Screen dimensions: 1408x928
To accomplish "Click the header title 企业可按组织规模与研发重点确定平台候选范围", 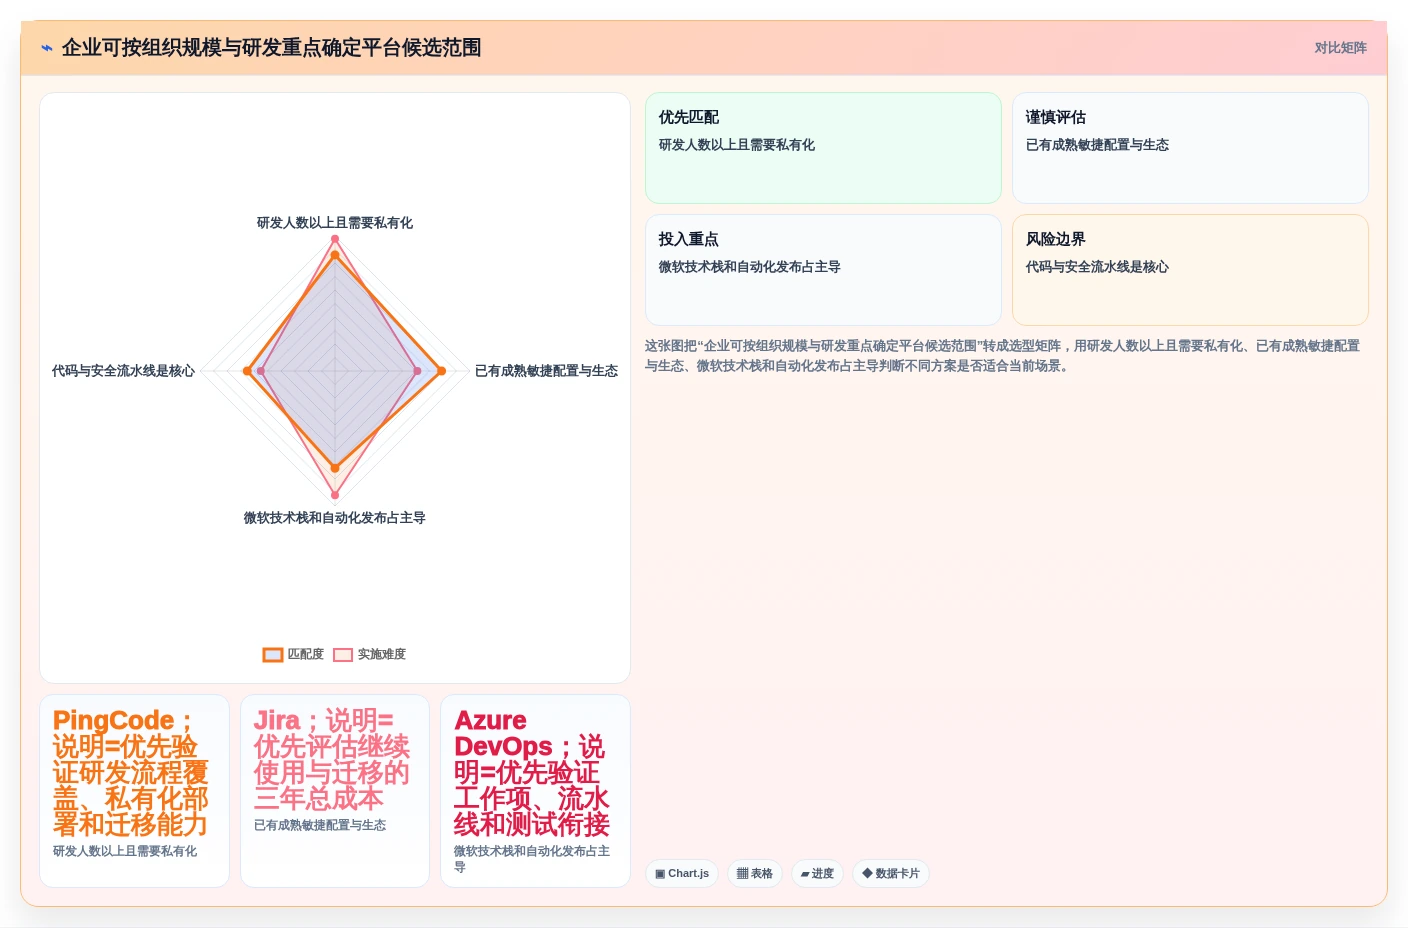I will 271,48.
